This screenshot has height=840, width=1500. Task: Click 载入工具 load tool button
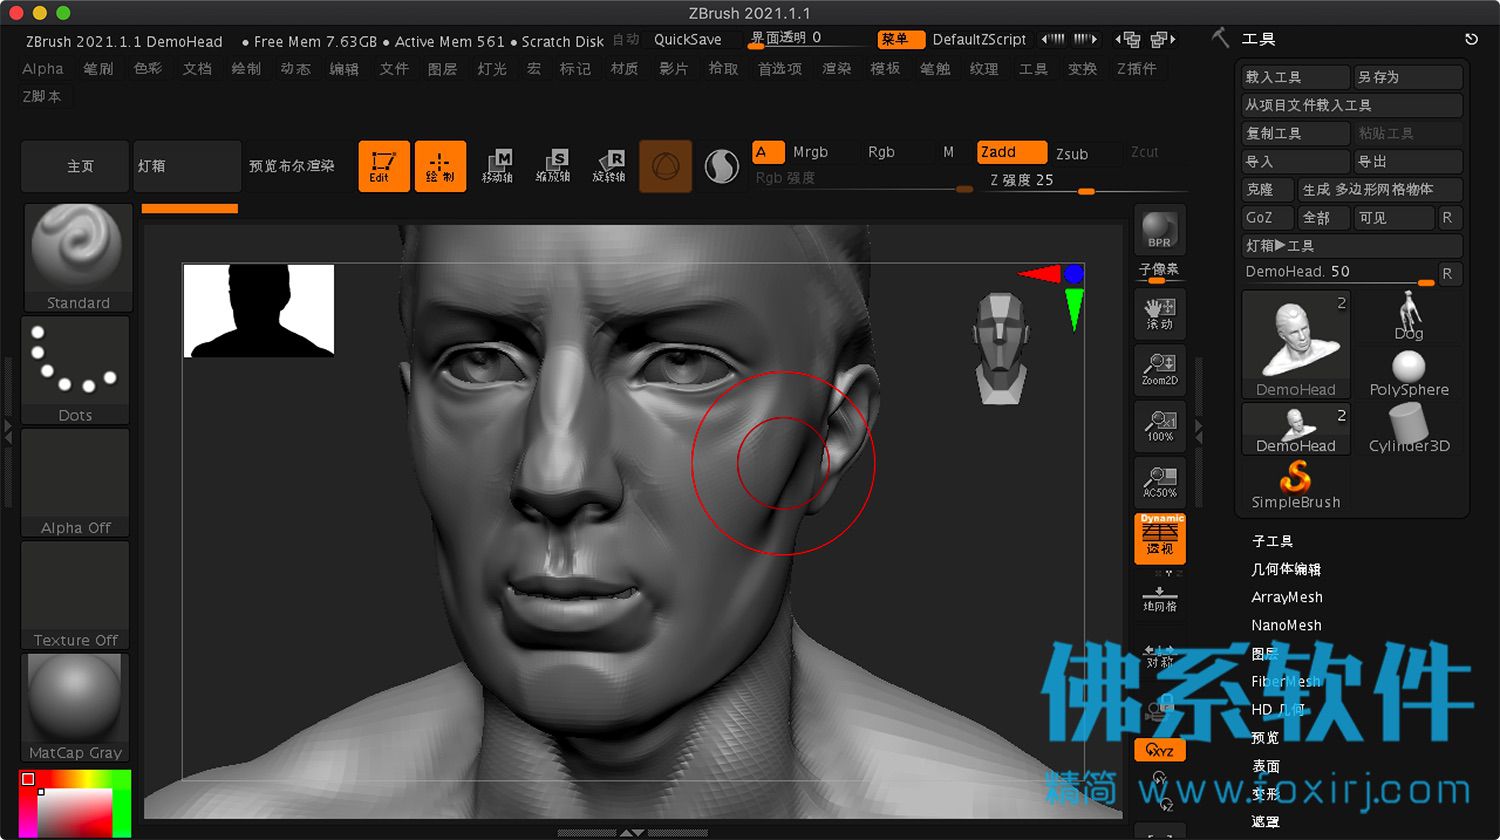tap(1296, 77)
